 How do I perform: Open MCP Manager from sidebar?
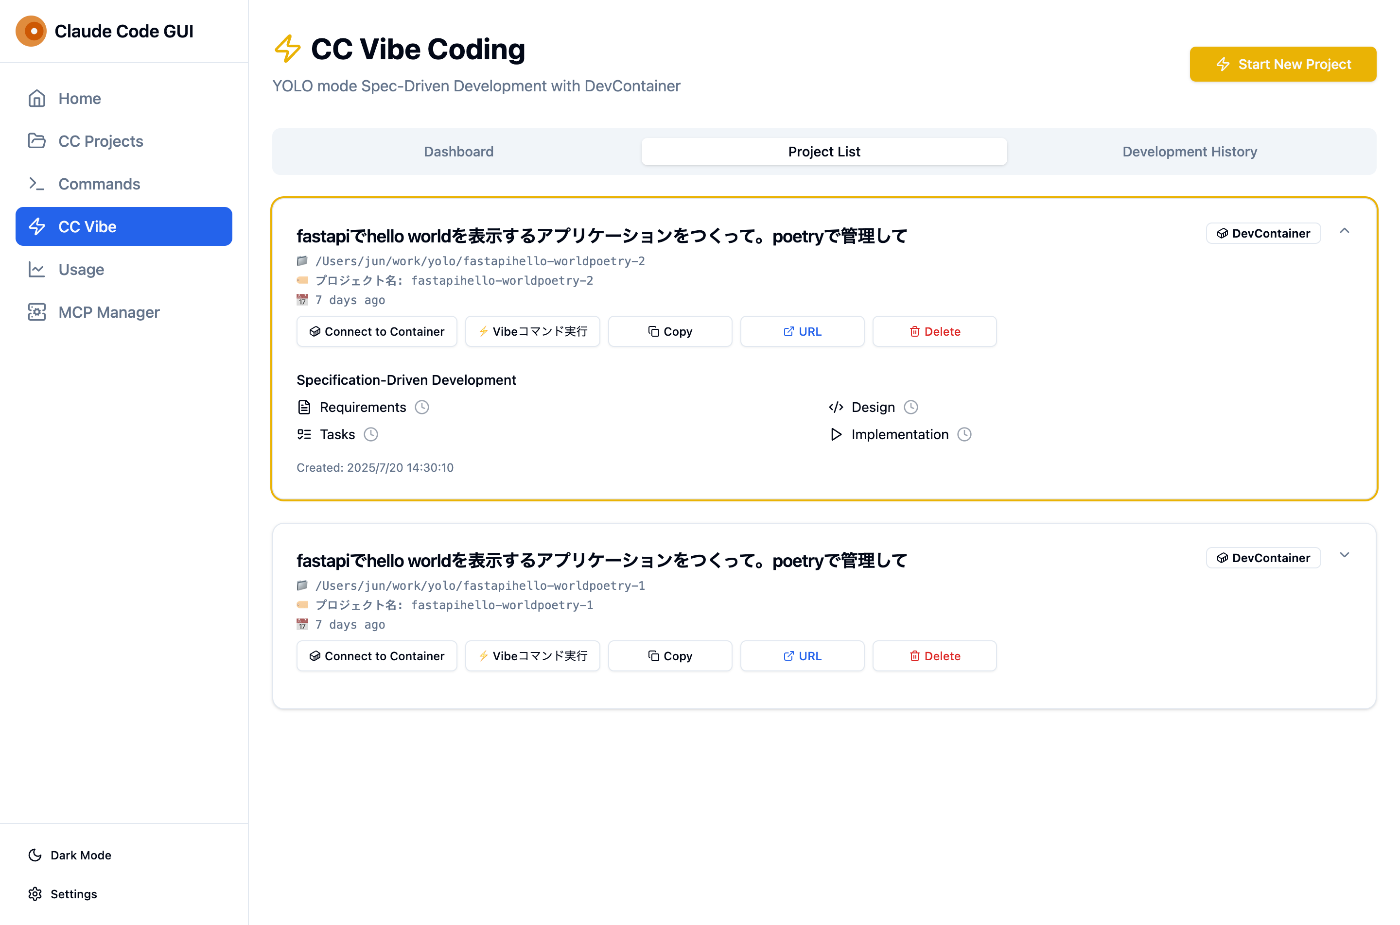[124, 312]
